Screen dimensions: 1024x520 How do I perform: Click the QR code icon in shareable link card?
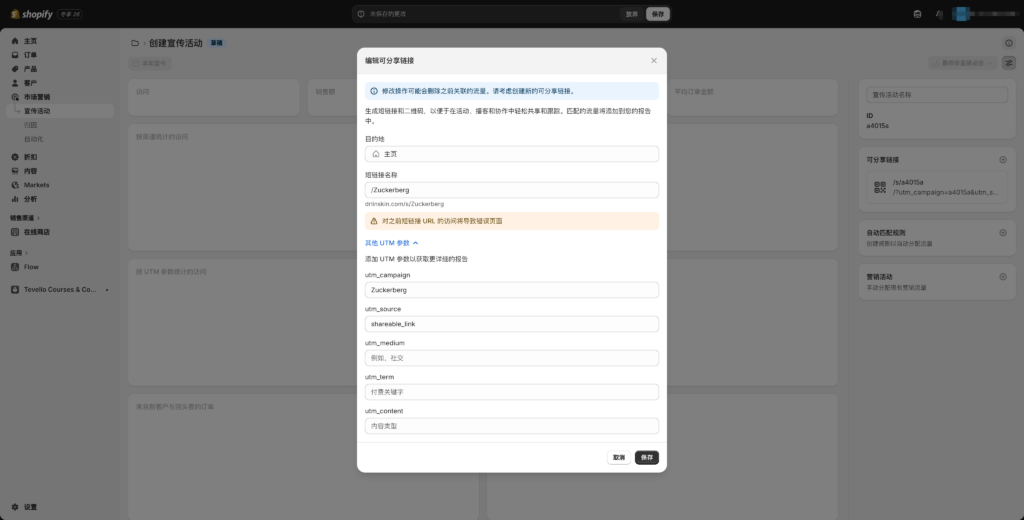[880, 187]
